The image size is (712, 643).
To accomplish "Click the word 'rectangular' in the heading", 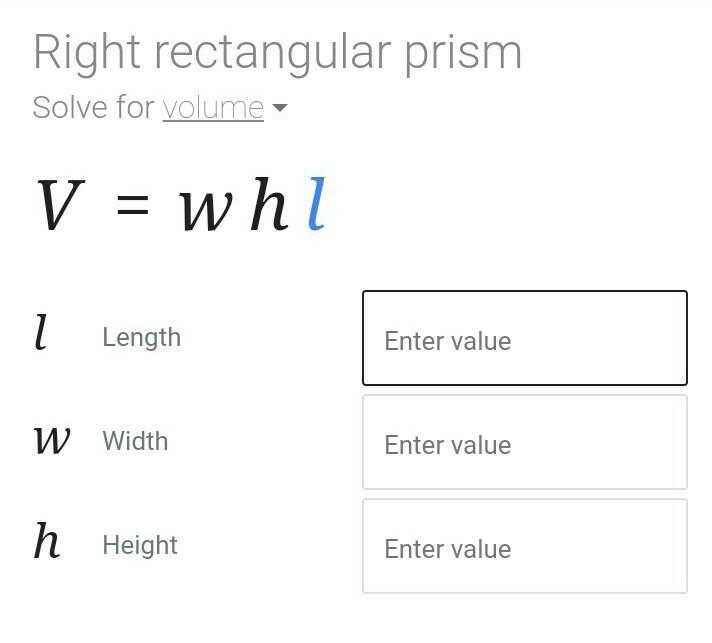I will [273, 54].
